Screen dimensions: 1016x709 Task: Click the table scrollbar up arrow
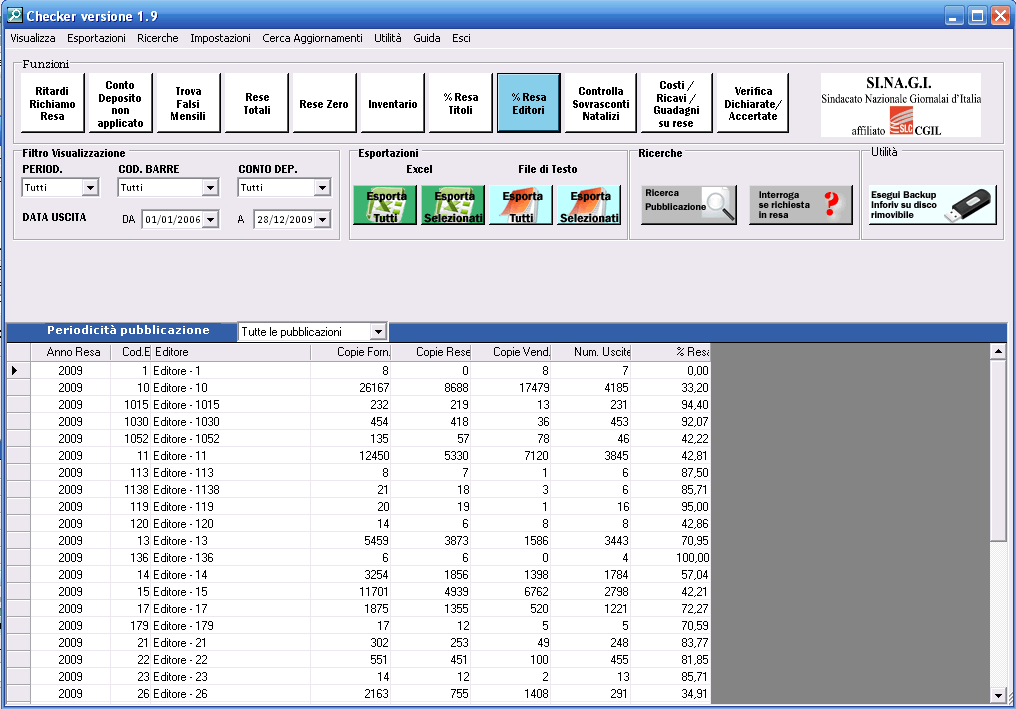click(998, 352)
